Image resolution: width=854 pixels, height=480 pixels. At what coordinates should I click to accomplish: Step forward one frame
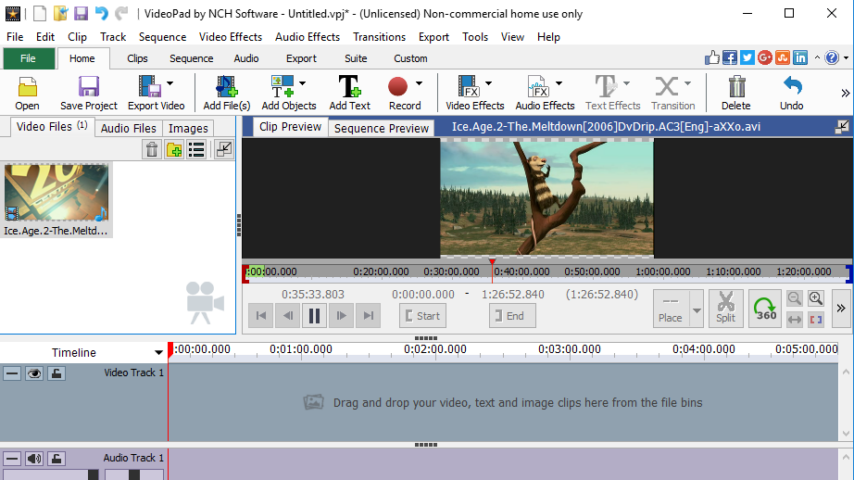[x=341, y=315]
